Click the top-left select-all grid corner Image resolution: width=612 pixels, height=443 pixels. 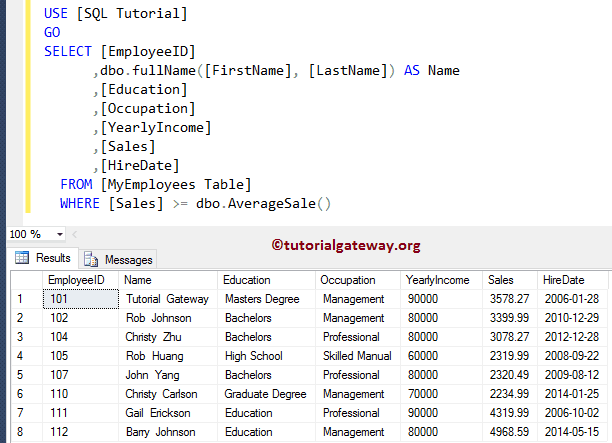click(x=20, y=280)
